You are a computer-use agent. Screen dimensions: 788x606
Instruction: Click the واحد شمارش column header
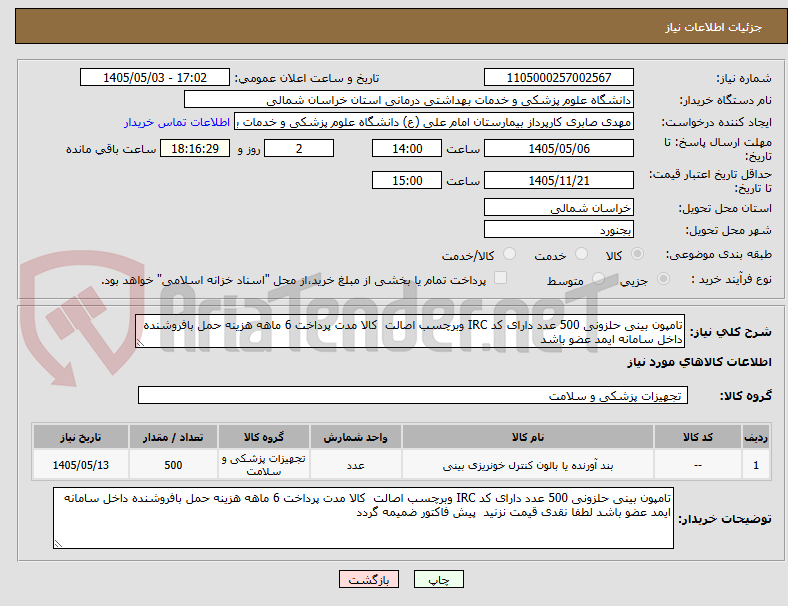pyautogui.click(x=355, y=437)
